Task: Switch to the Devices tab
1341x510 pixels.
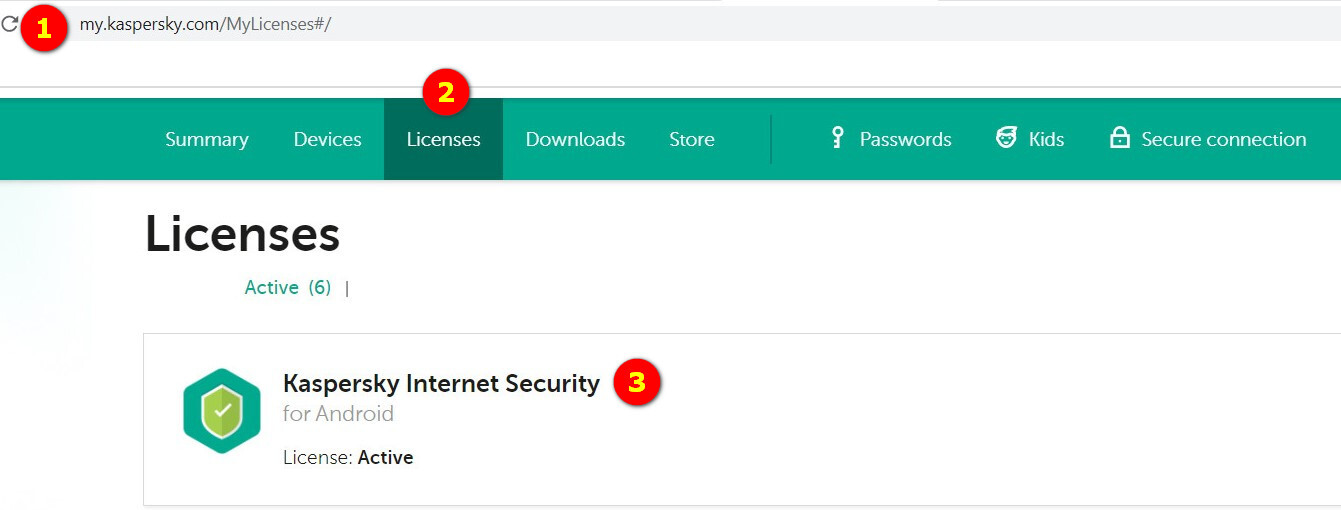Action: pyautogui.click(x=327, y=140)
